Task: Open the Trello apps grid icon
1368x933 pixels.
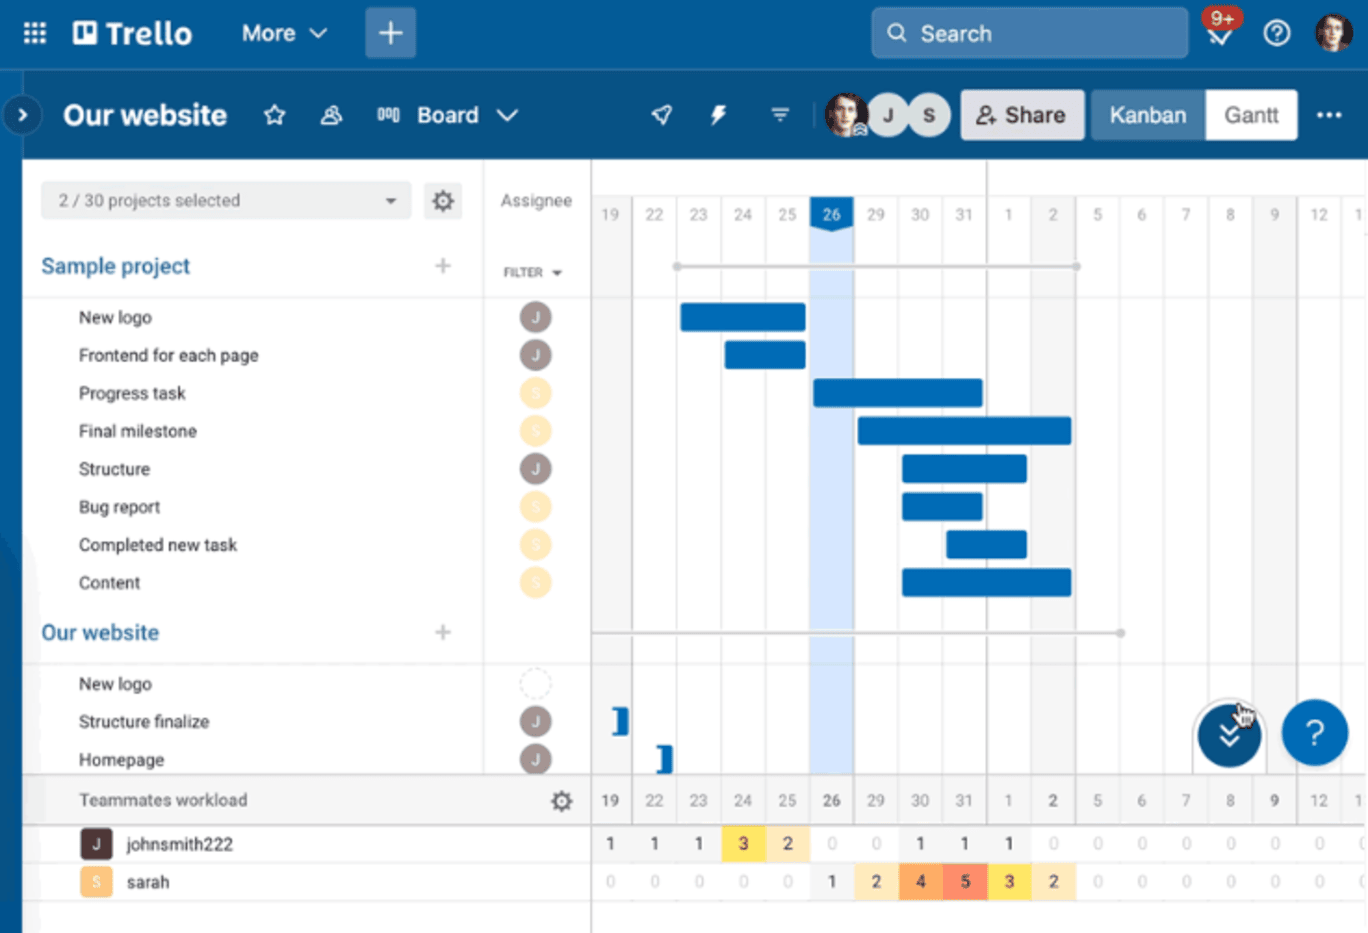Action: point(33,32)
